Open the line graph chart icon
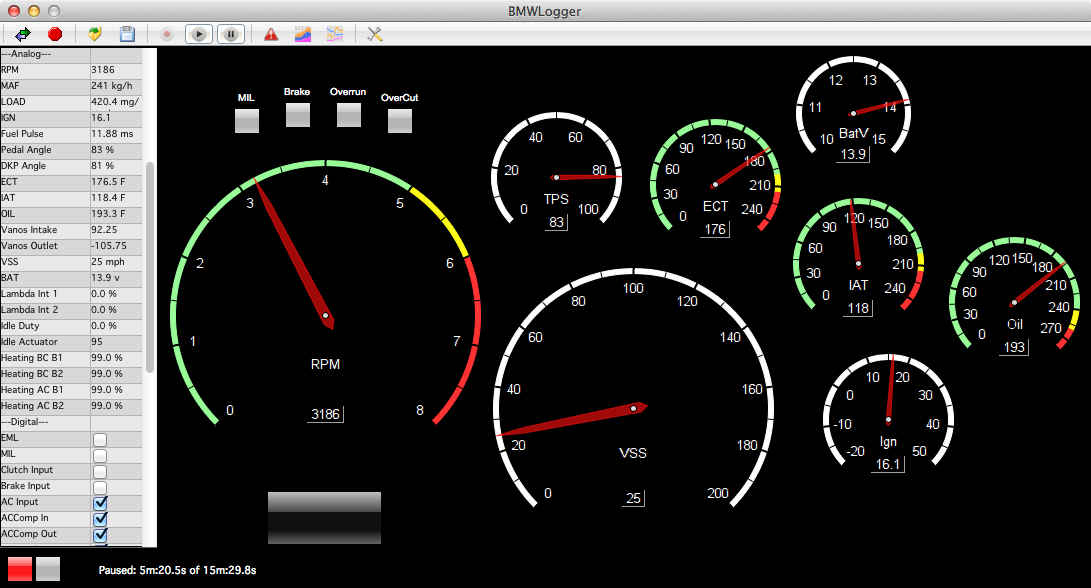 point(335,34)
